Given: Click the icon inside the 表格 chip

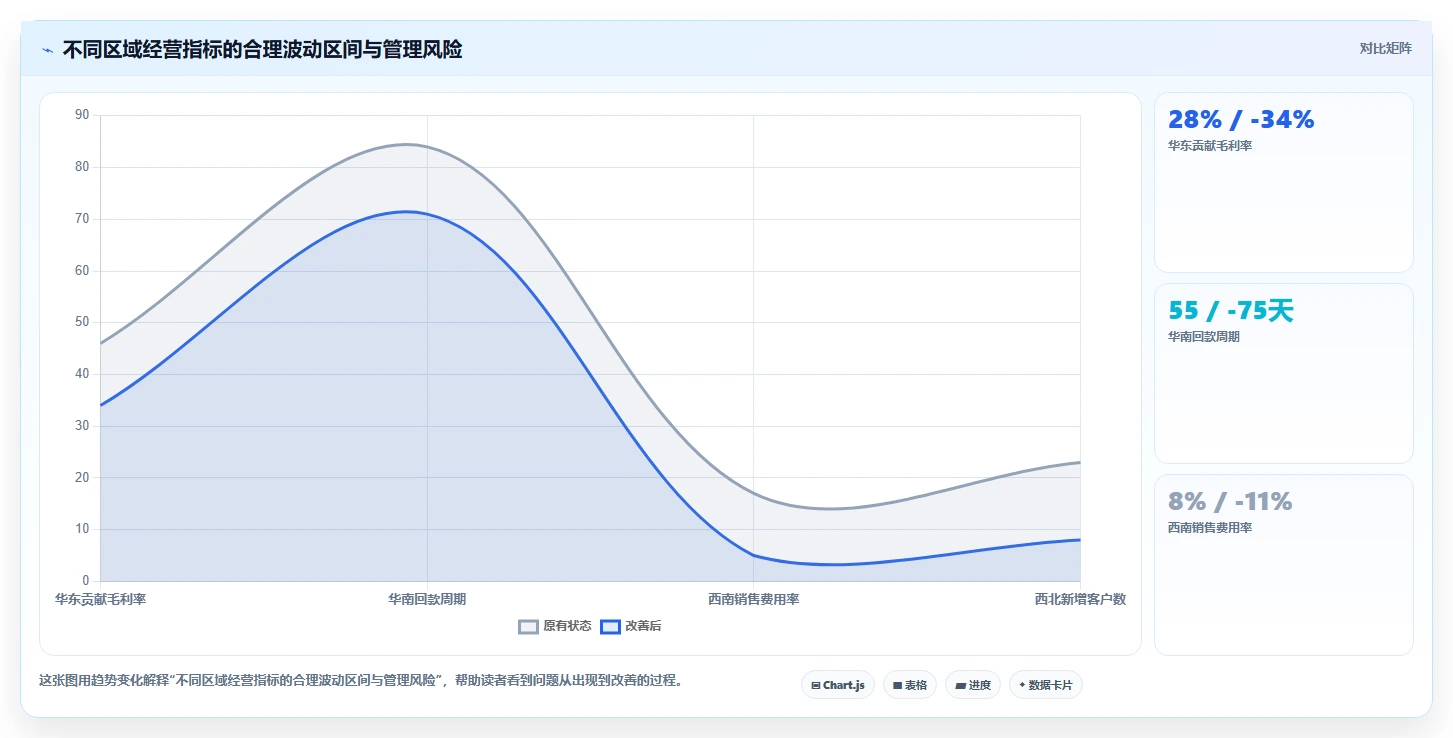Looking at the screenshot, I should click(897, 686).
